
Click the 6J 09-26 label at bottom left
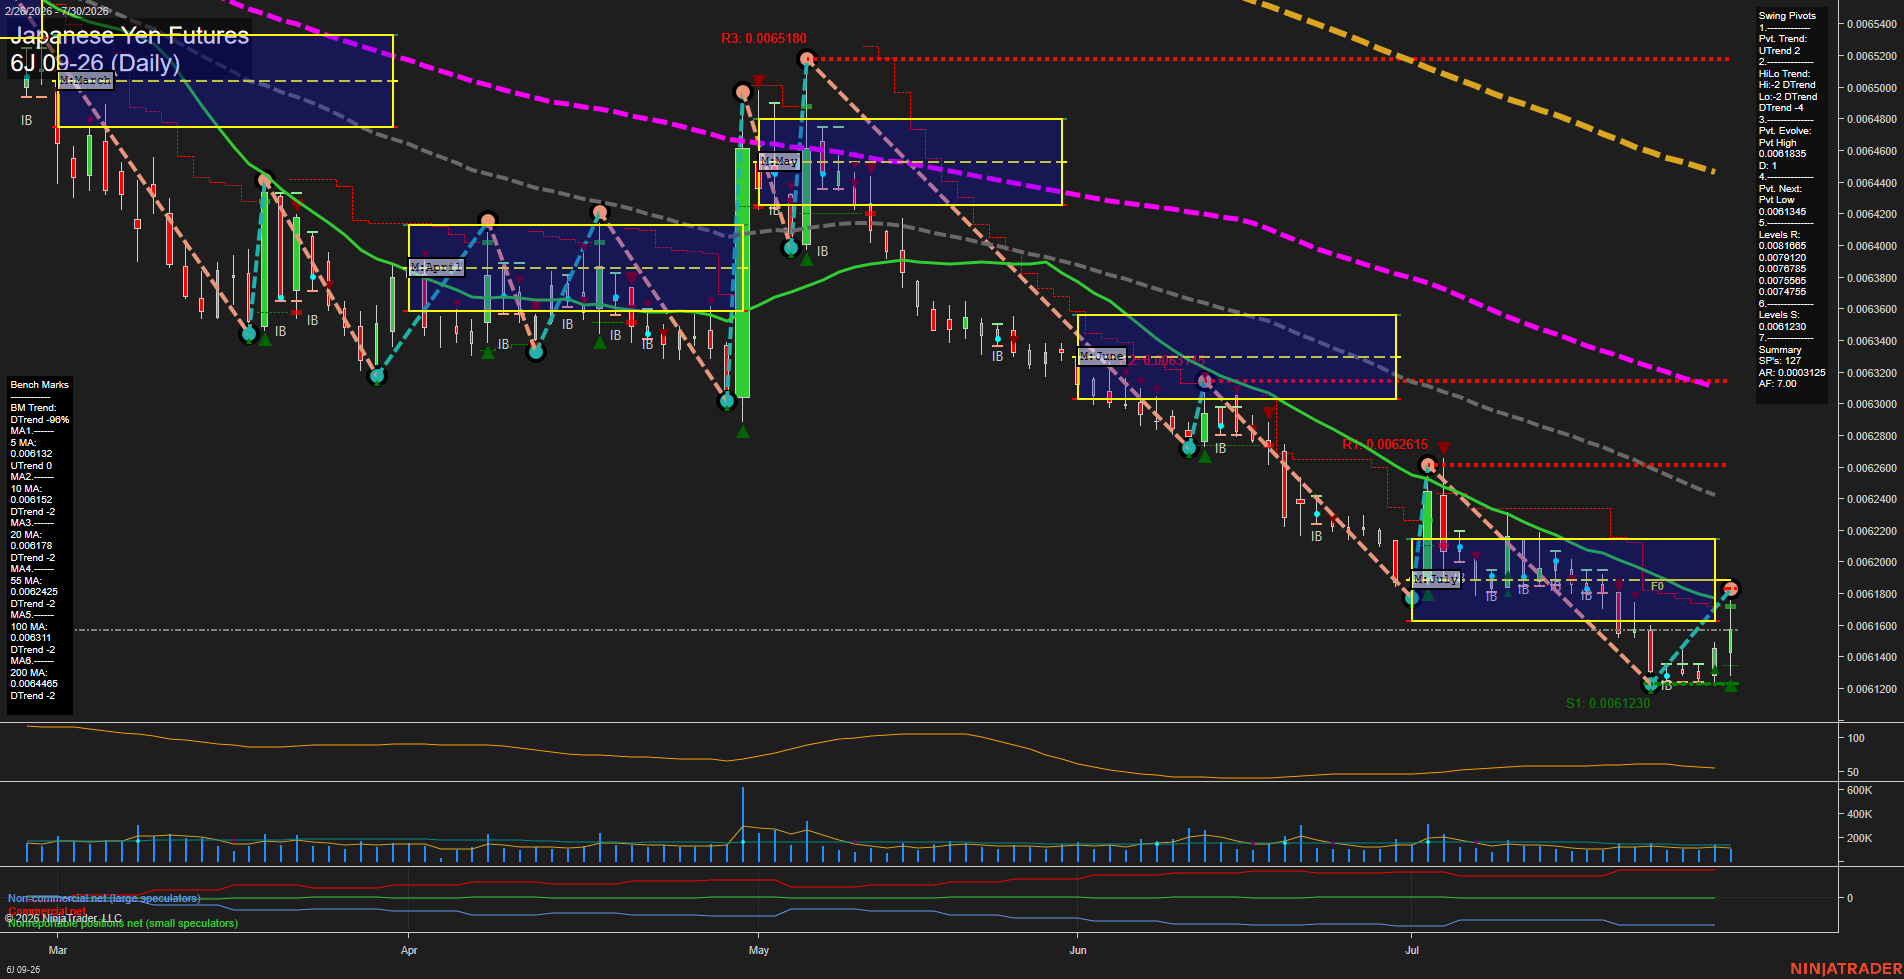[x=23, y=970]
